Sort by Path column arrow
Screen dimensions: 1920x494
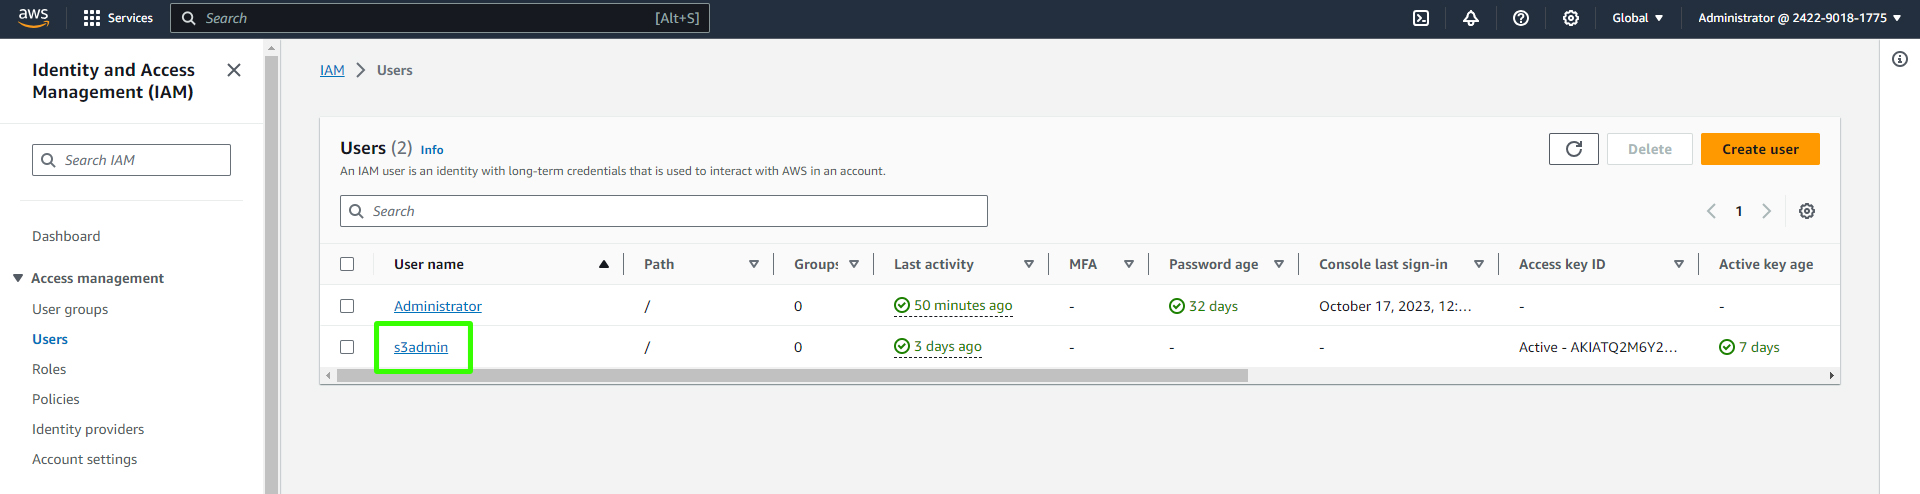pos(754,264)
